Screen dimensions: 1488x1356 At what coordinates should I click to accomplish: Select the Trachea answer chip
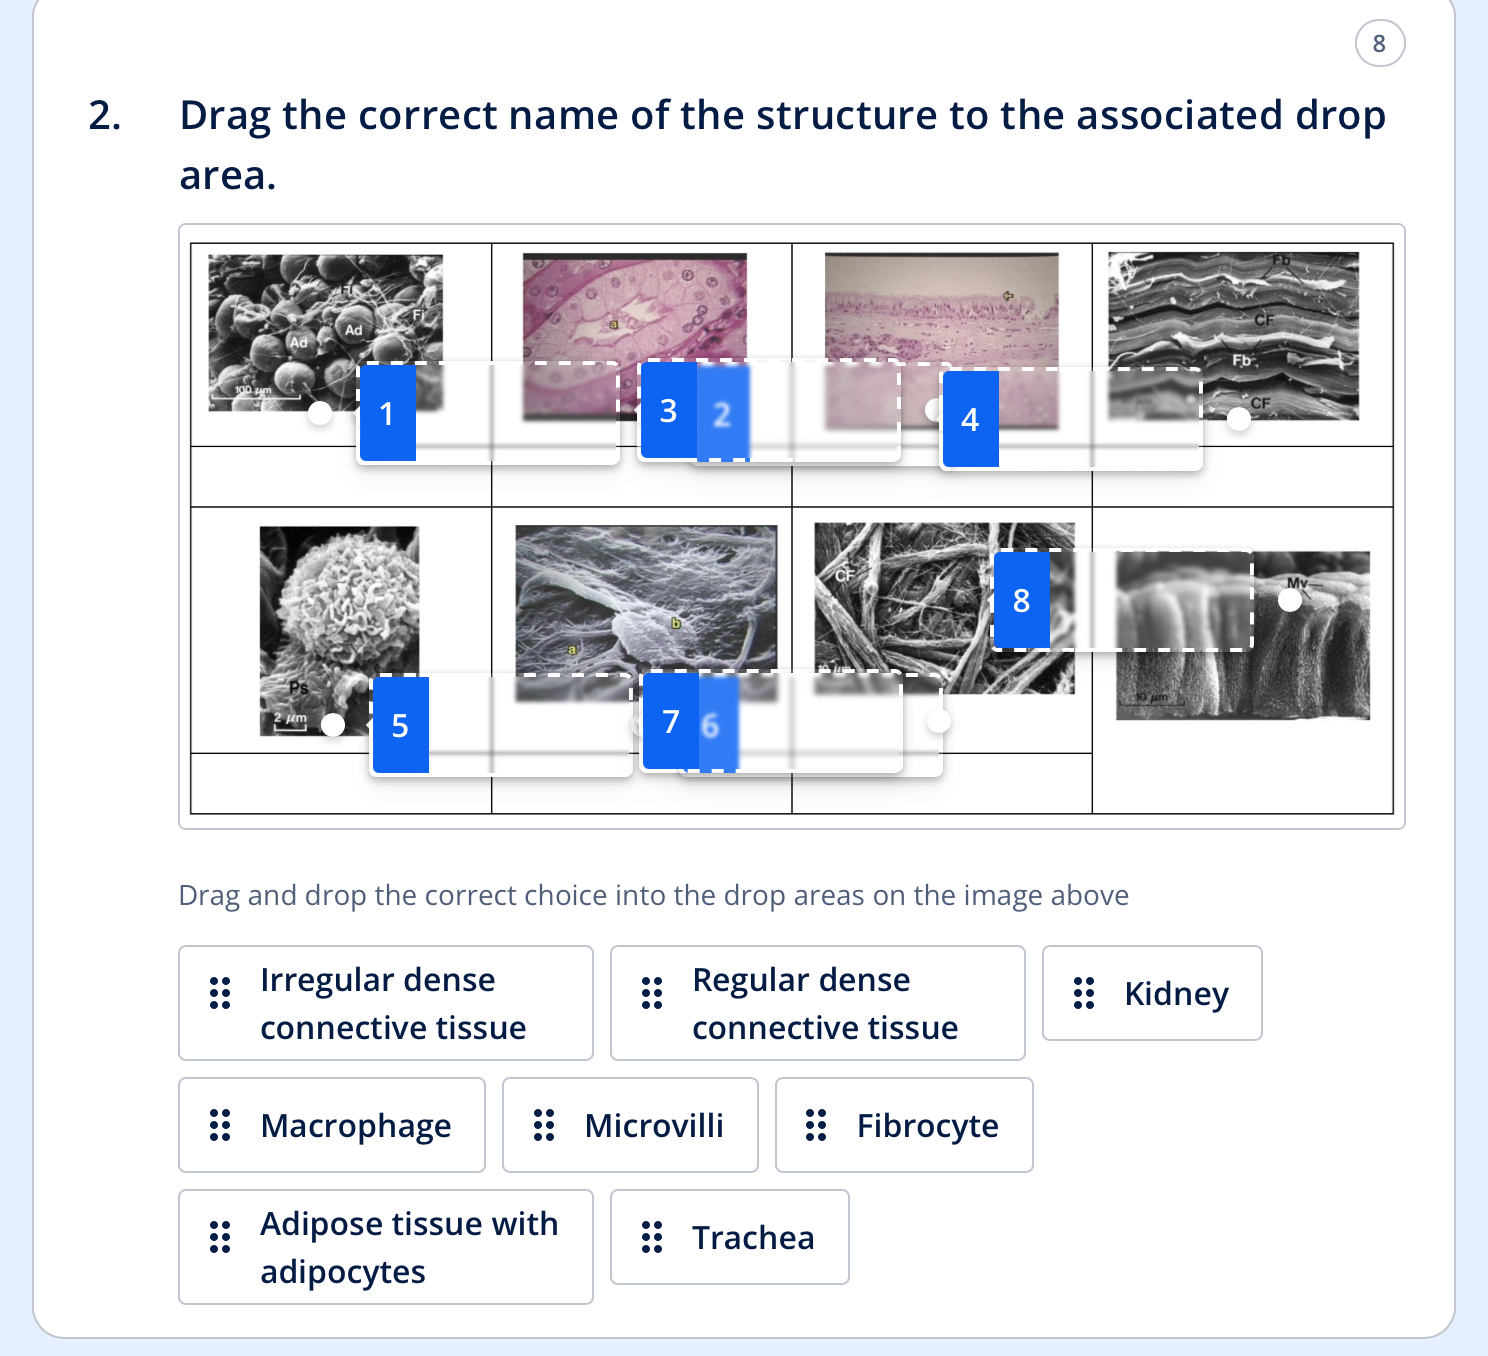click(729, 1238)
